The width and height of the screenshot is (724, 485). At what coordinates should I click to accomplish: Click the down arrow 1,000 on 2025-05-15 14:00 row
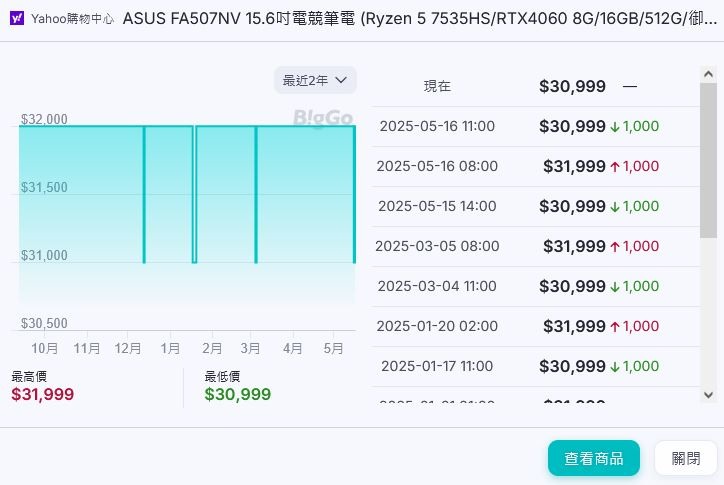click(x=634, y=206)
